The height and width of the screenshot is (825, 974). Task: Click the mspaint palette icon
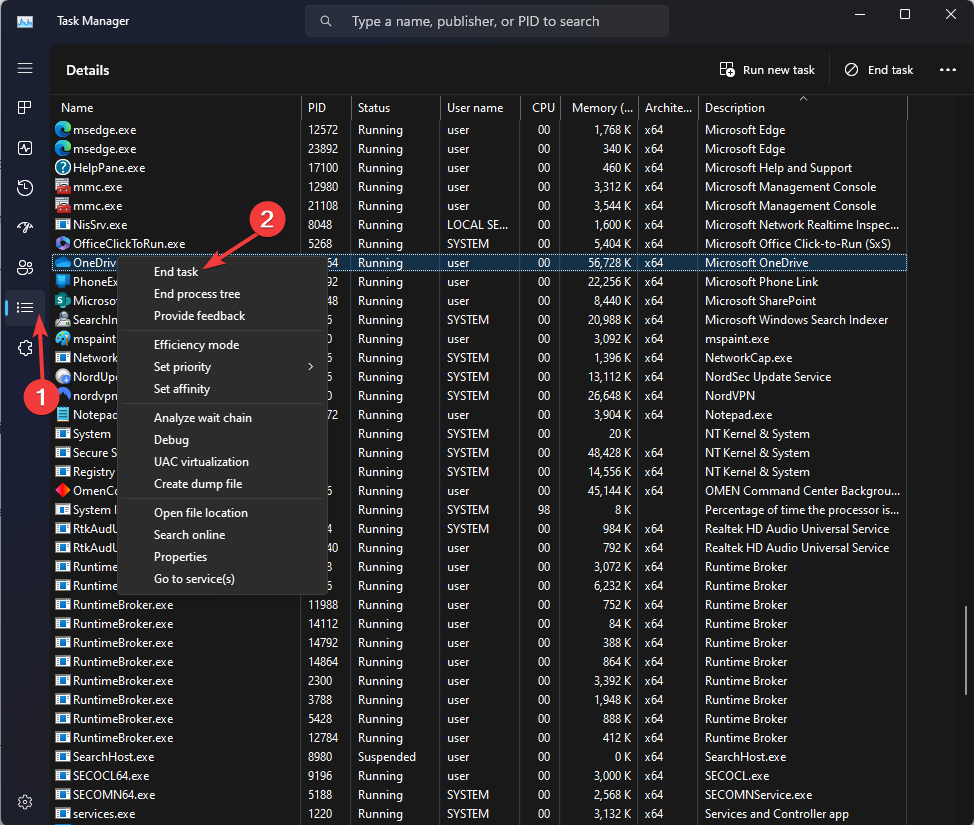[63, 339]
